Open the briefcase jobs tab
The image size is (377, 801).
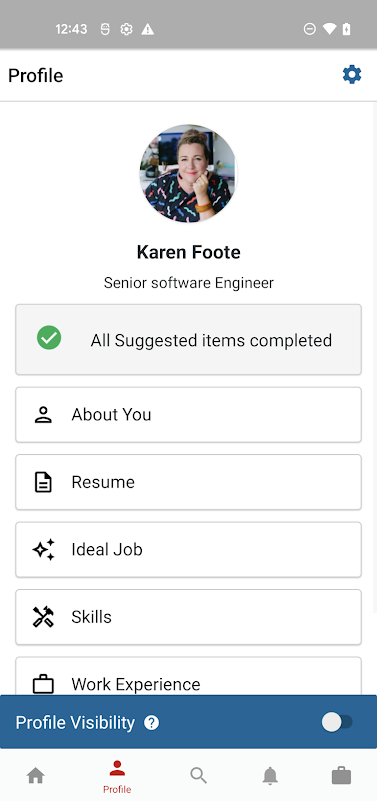(341, 775)
